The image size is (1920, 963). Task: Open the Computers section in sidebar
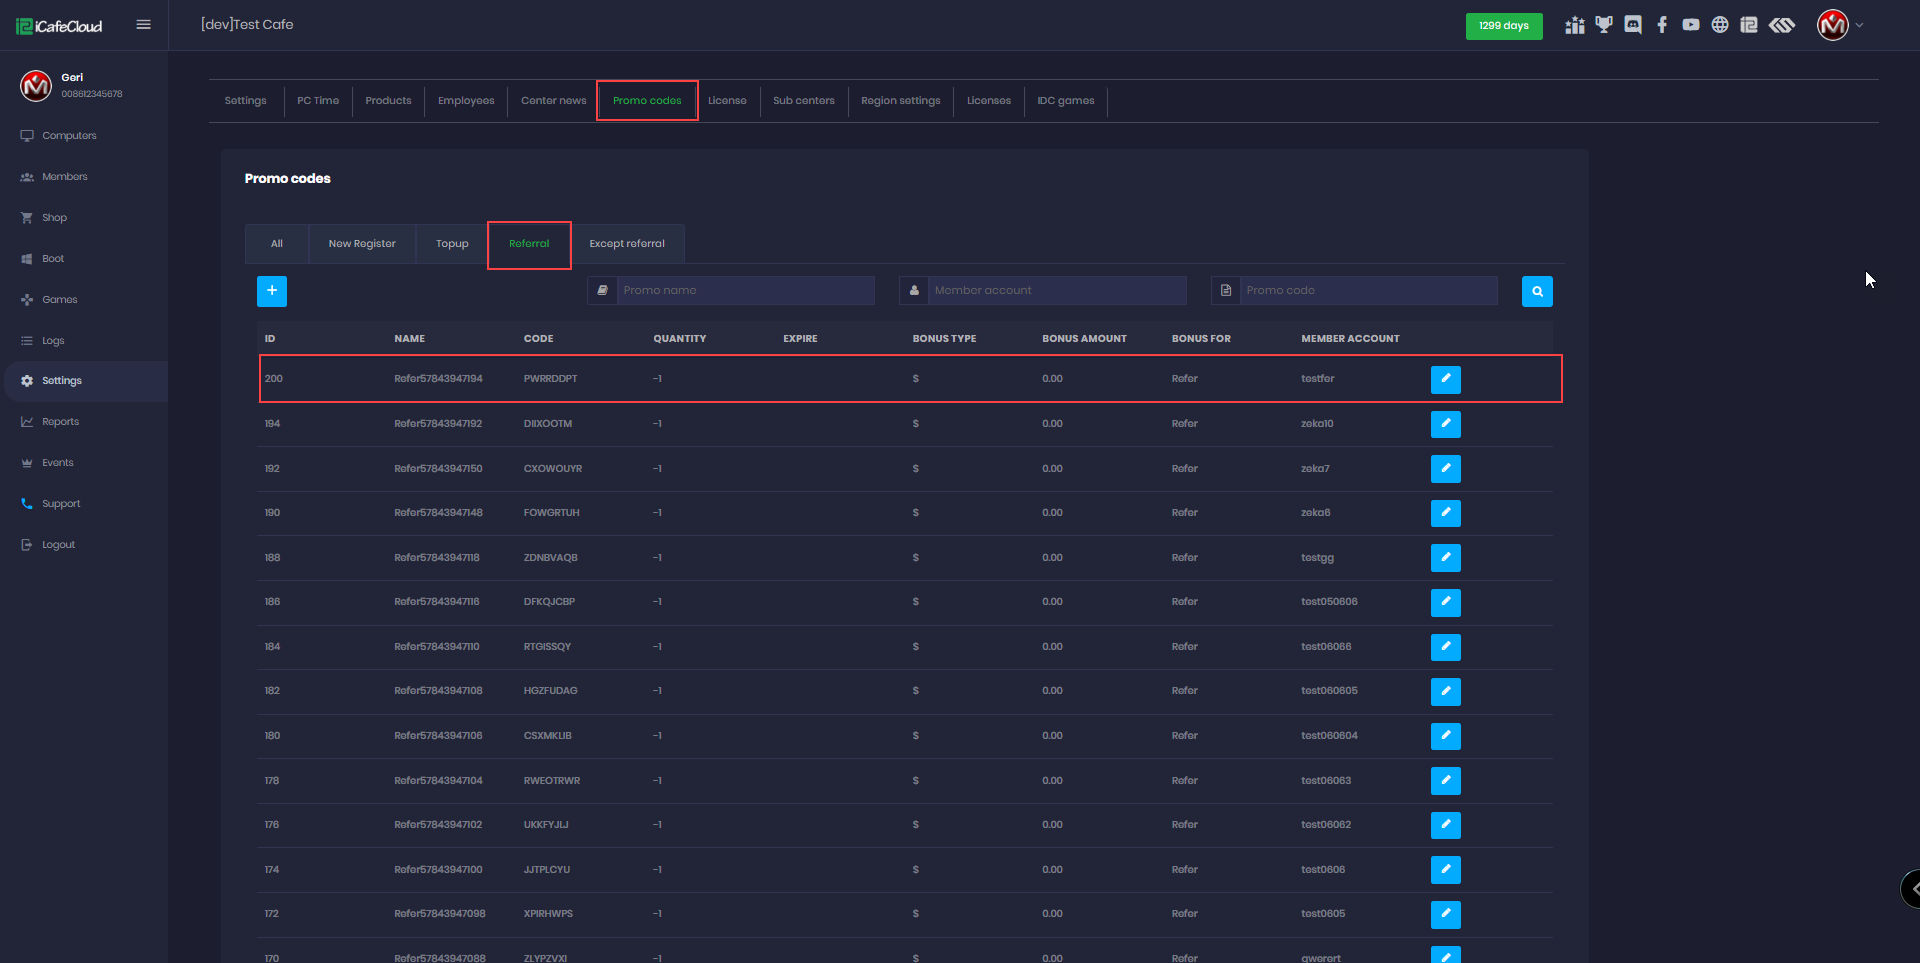[68, 135]
